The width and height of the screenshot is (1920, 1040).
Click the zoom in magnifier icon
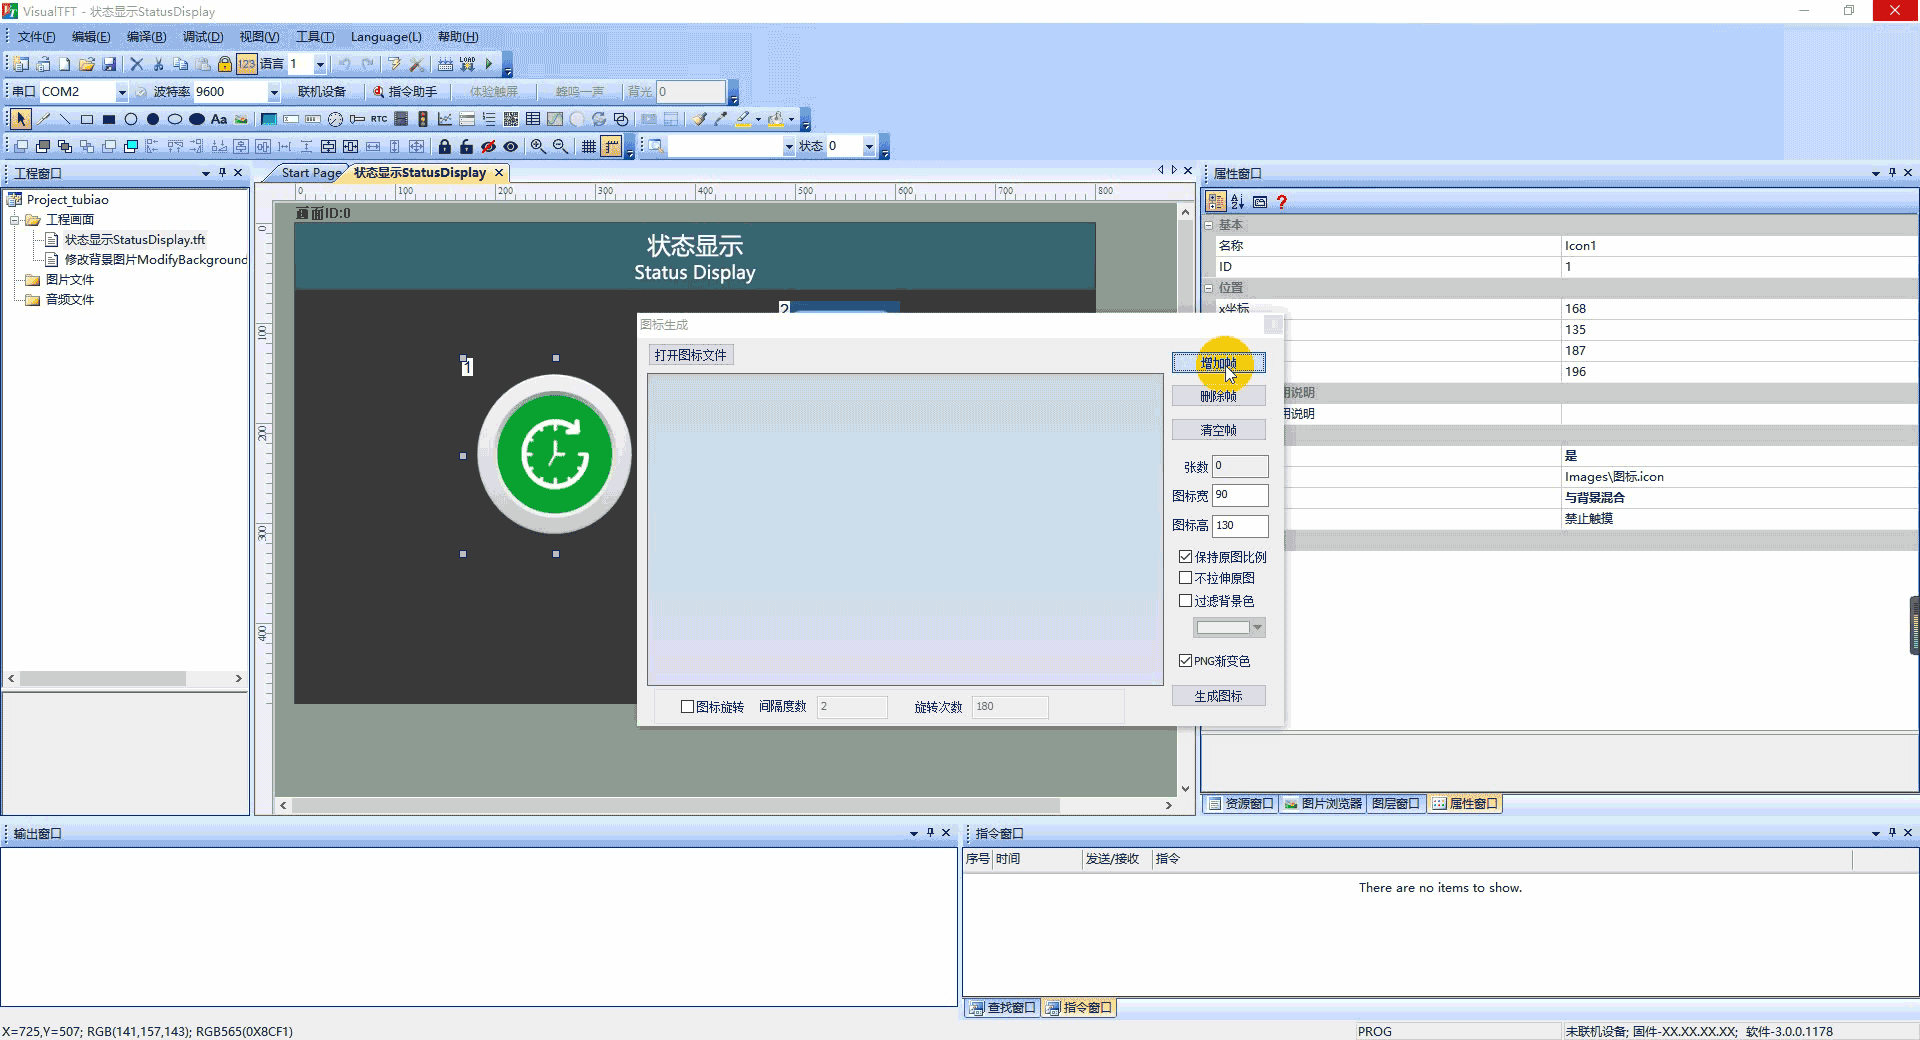[x=538, y=146]
